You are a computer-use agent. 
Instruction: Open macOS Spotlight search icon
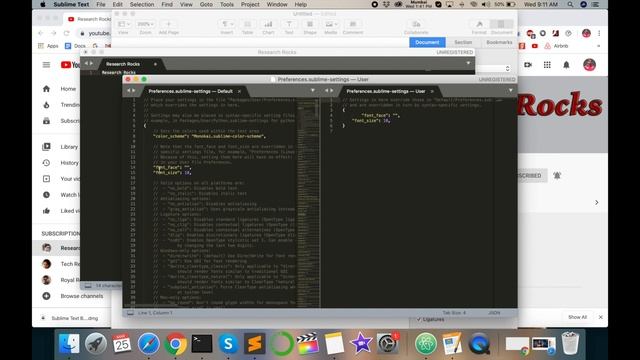(x=570, y=4)
